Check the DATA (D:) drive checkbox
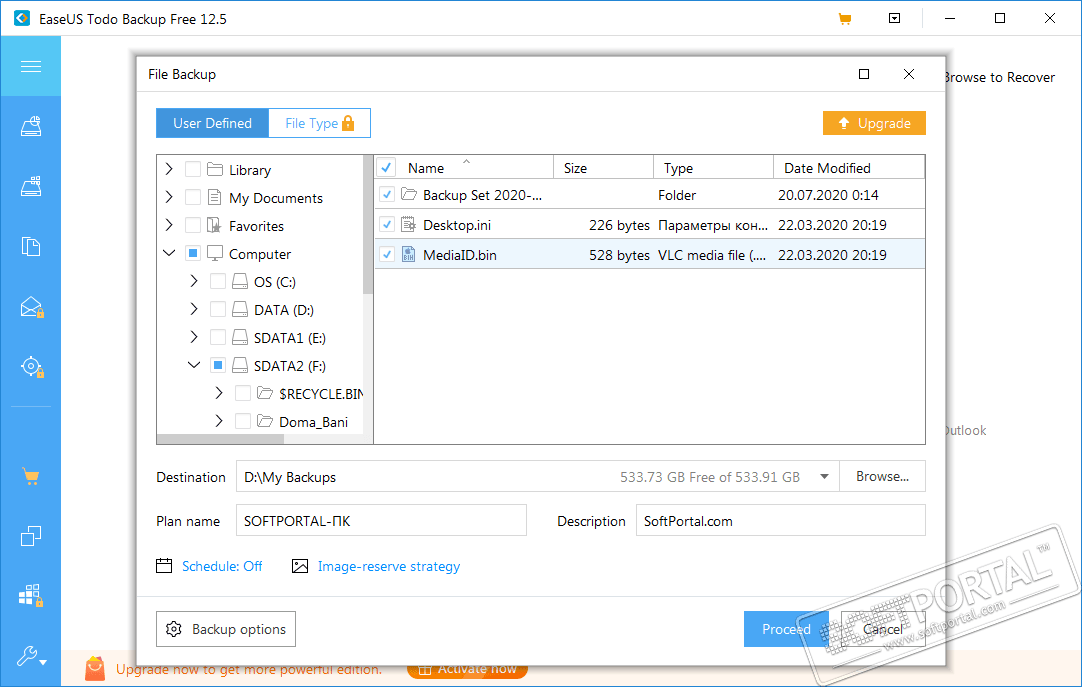 point(218,310)
